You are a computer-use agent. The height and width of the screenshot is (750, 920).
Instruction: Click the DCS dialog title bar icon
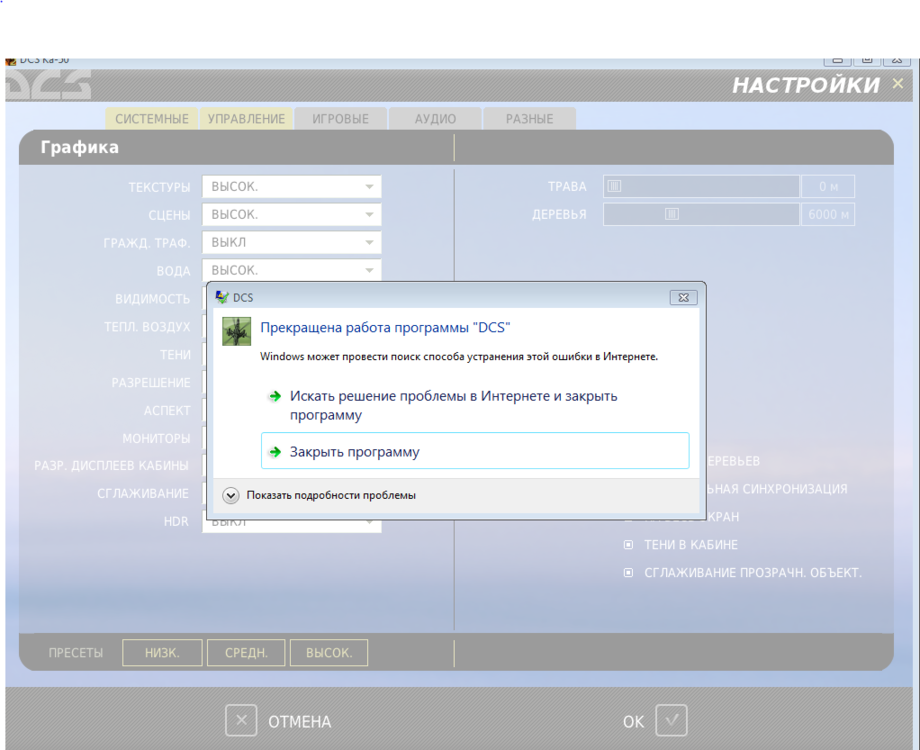tap(222, 297)
